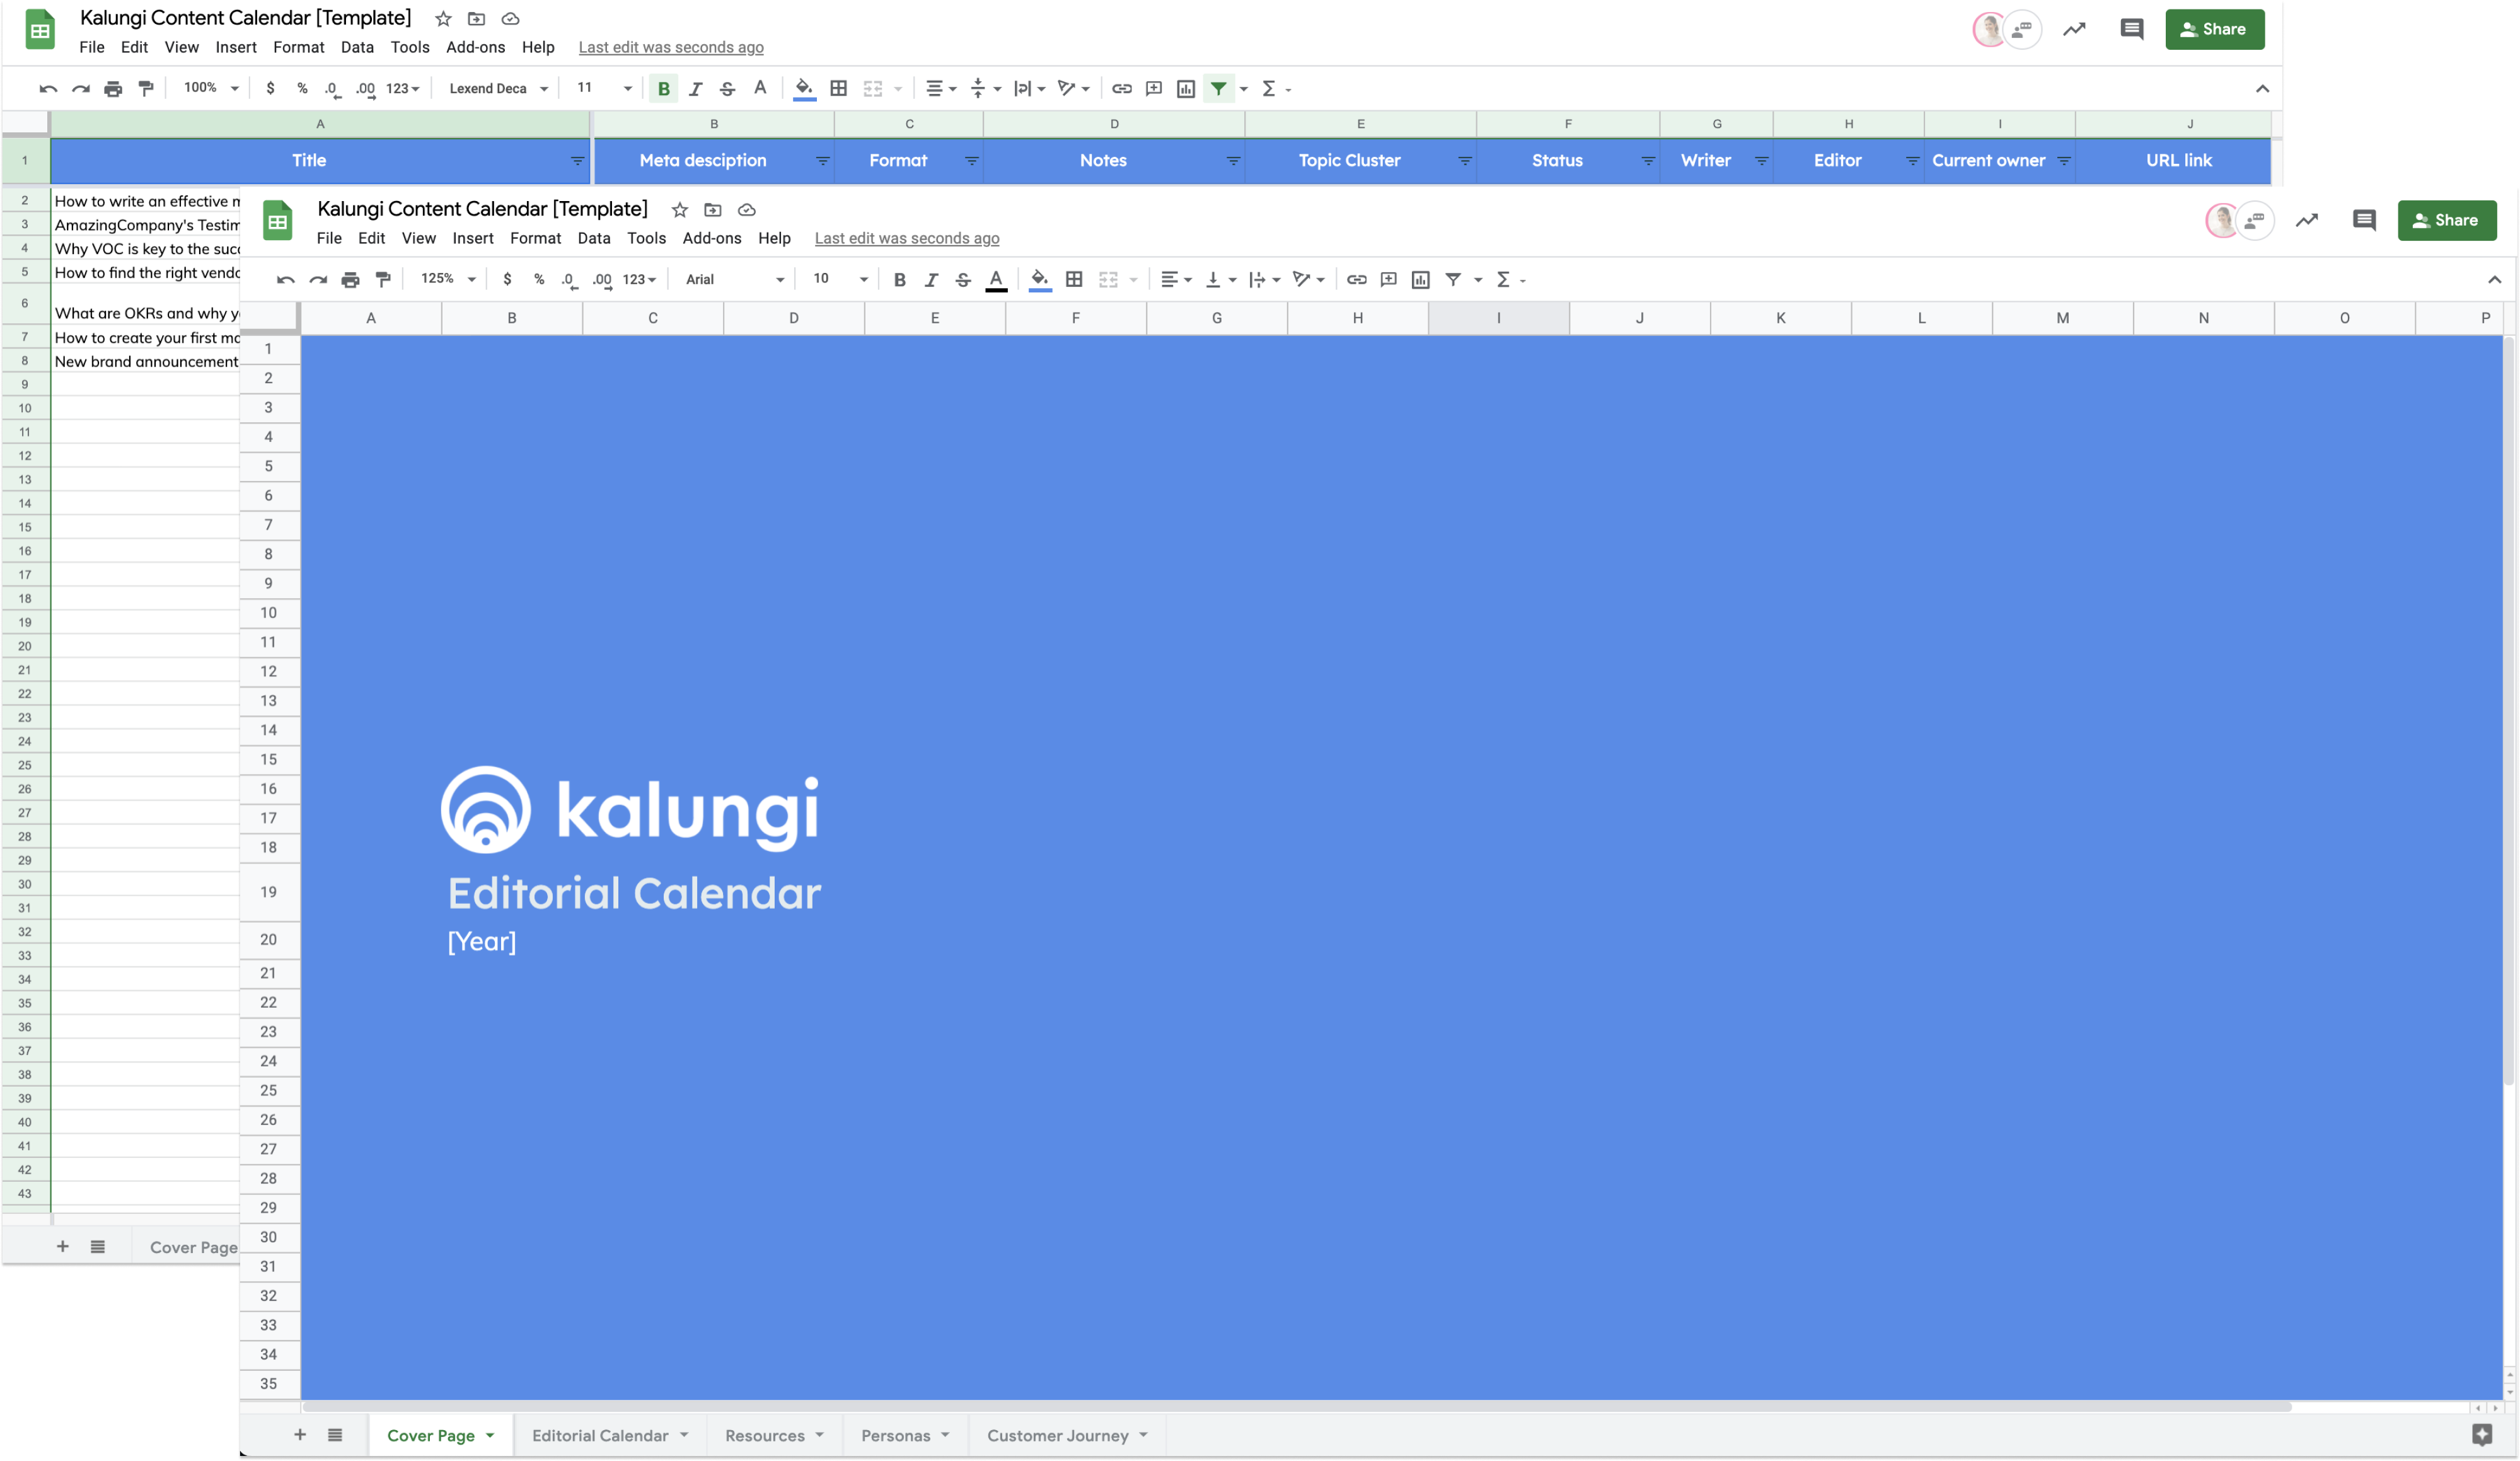Click the insert link icon in front toolbar
Viewport: 2520px width, 1461px height.
[1356, 280]
